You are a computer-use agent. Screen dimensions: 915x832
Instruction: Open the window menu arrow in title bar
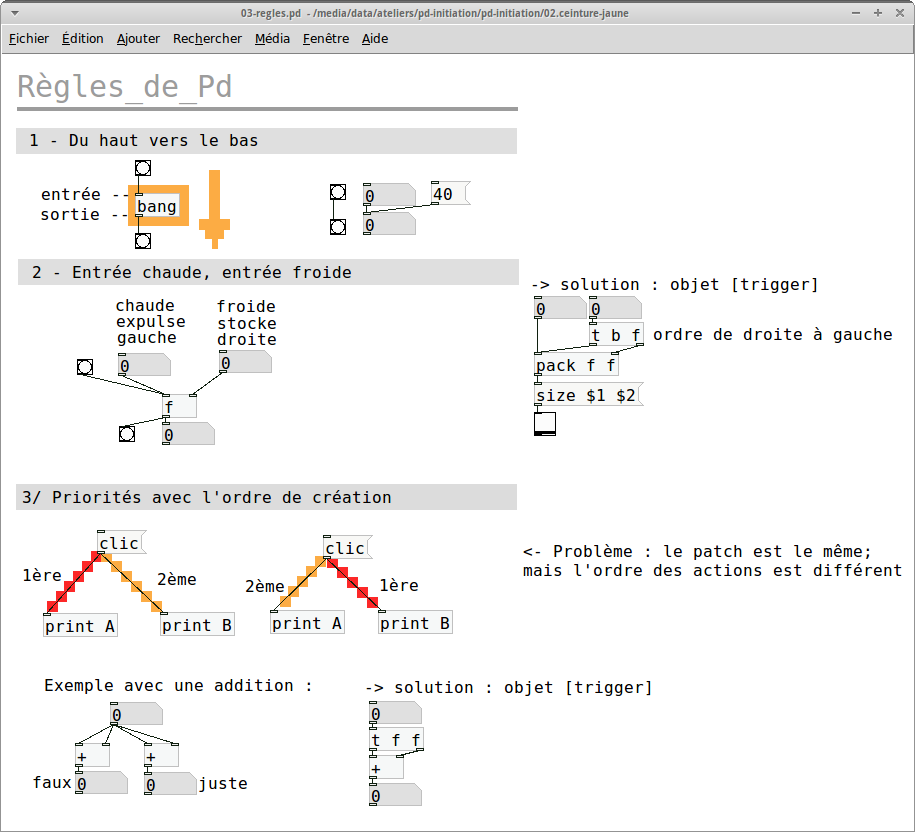click(15, 13)
